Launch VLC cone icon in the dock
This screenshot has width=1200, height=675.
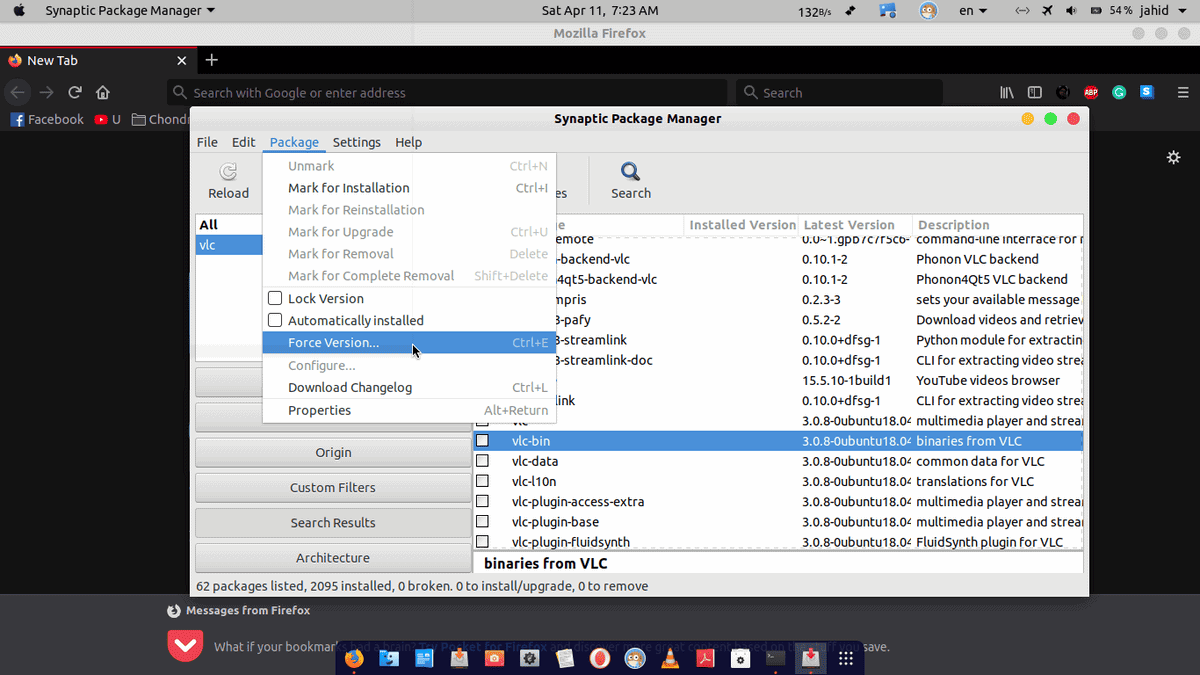[669, 659]
